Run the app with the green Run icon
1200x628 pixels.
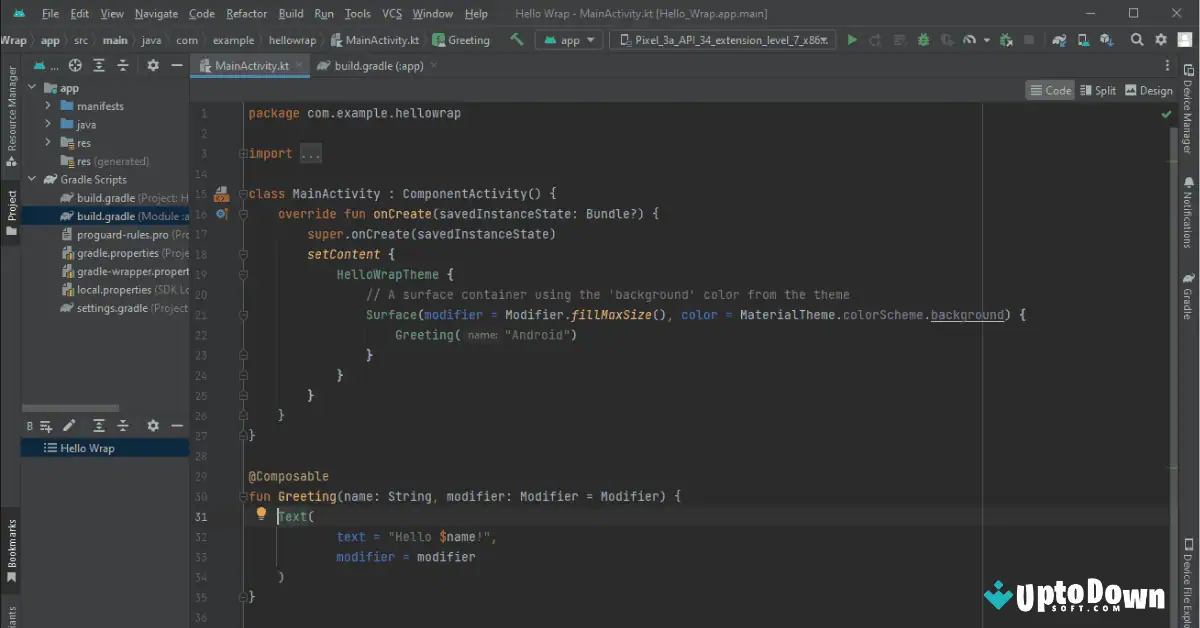pos(851,40)
